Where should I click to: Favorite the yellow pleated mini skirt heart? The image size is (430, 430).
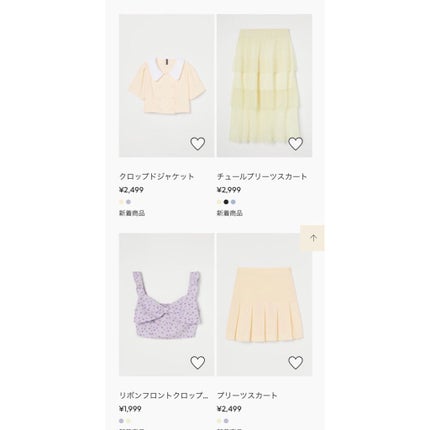295,362
